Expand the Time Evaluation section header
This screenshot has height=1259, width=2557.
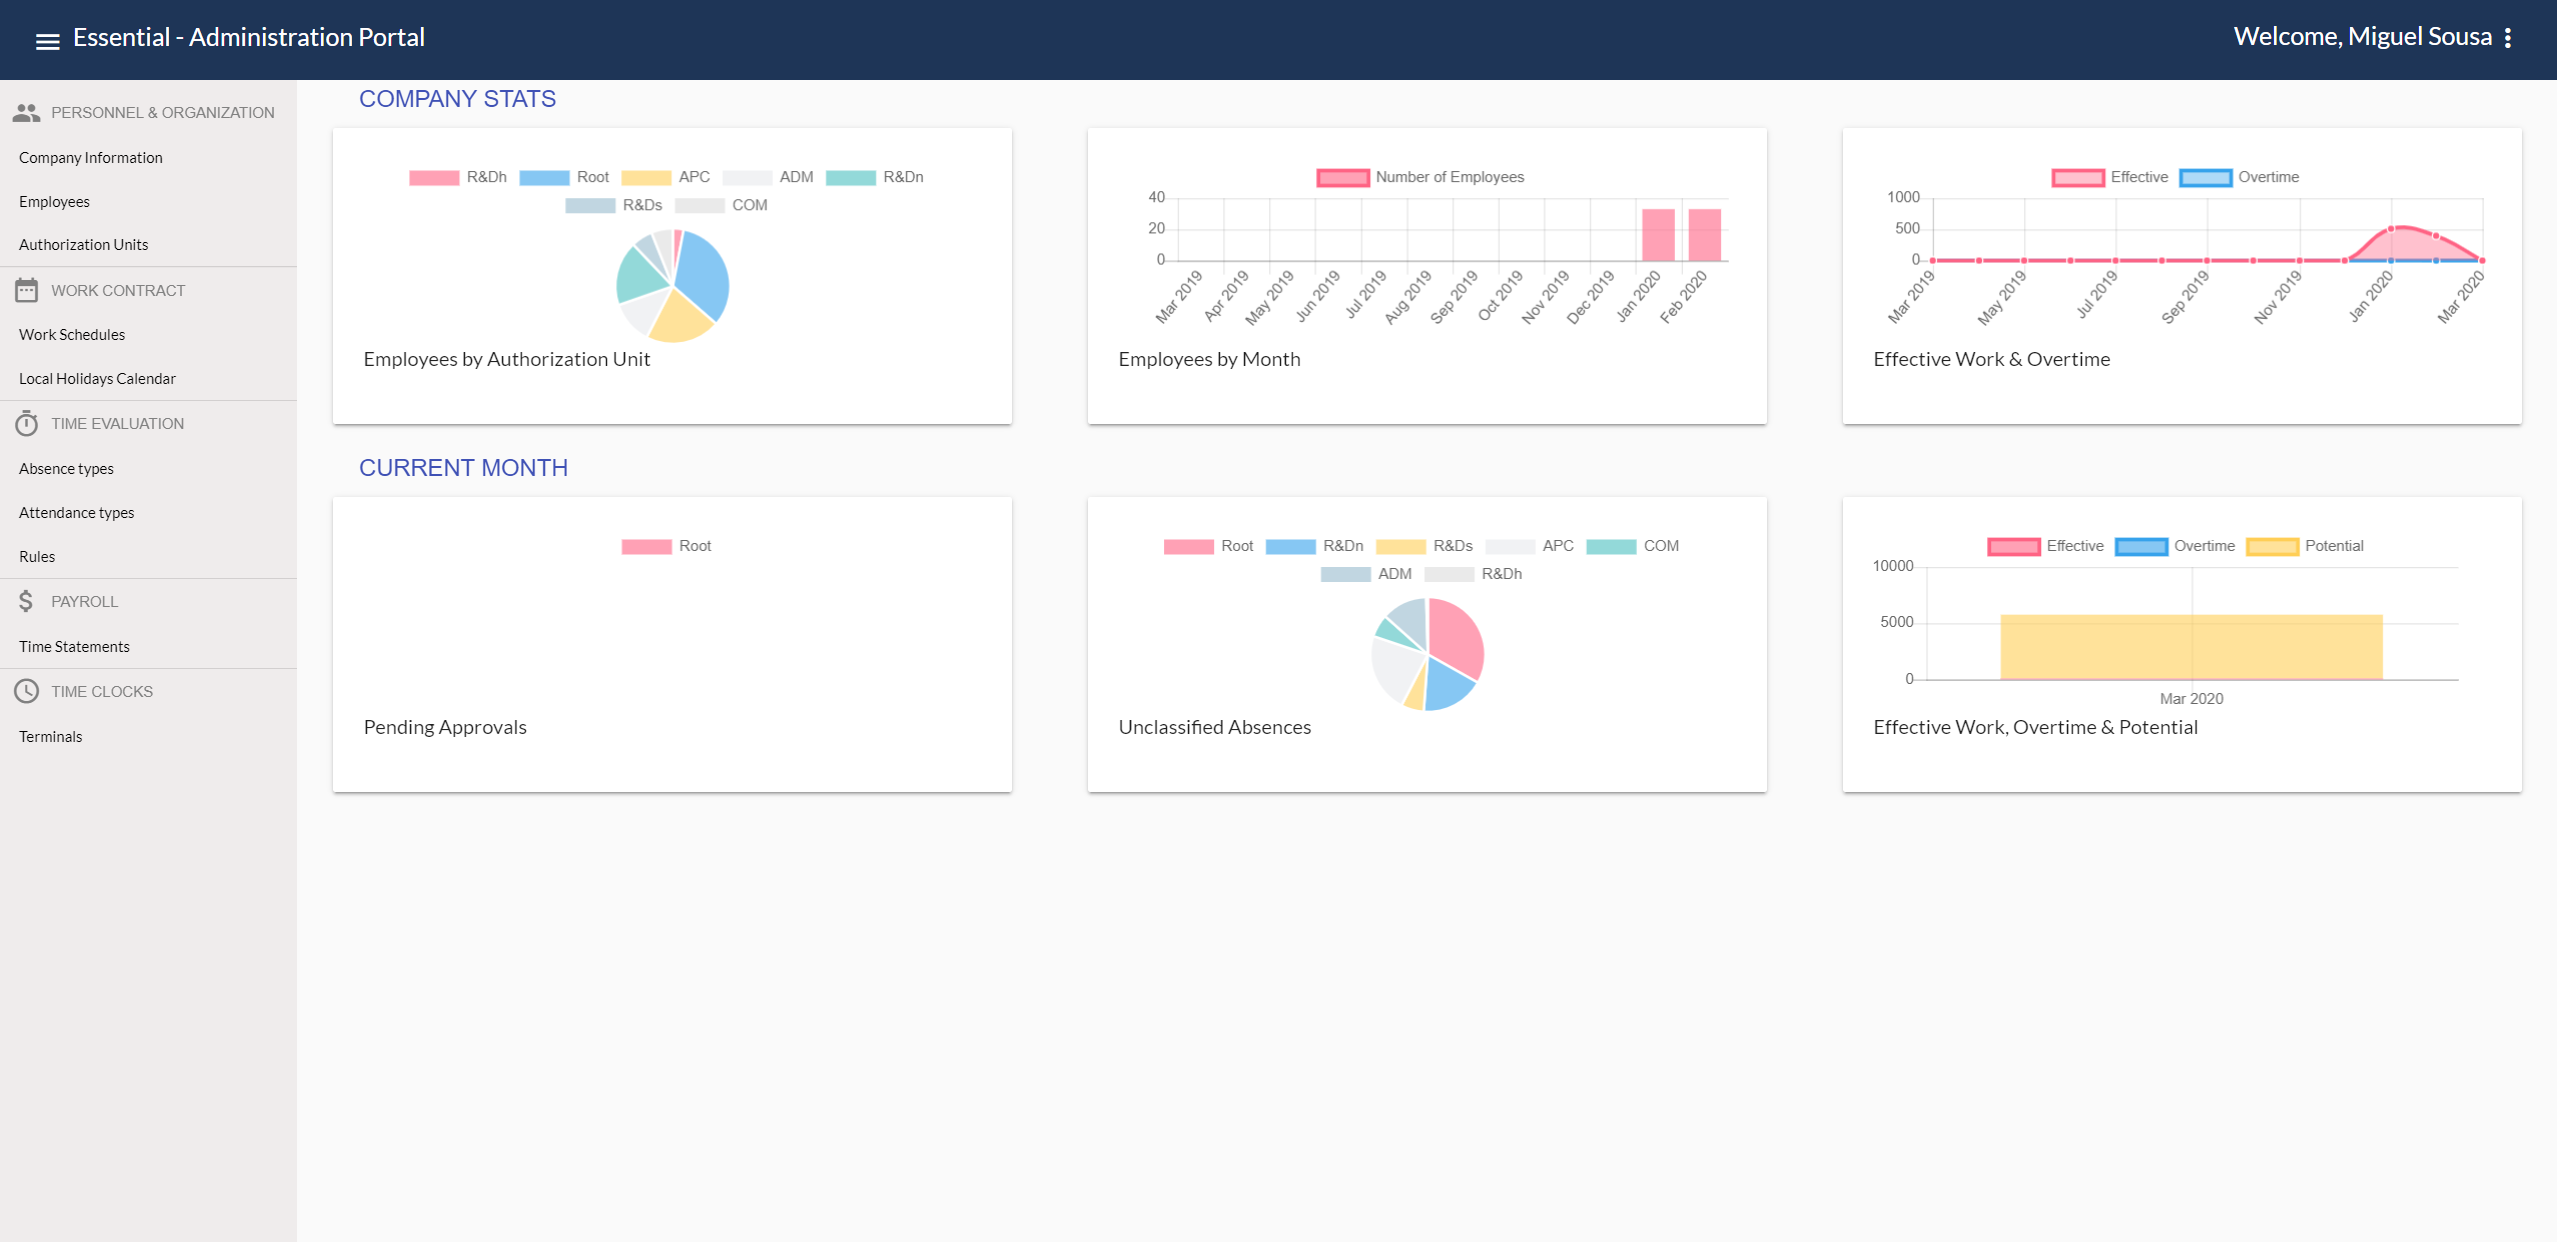(x=117, y=423)
